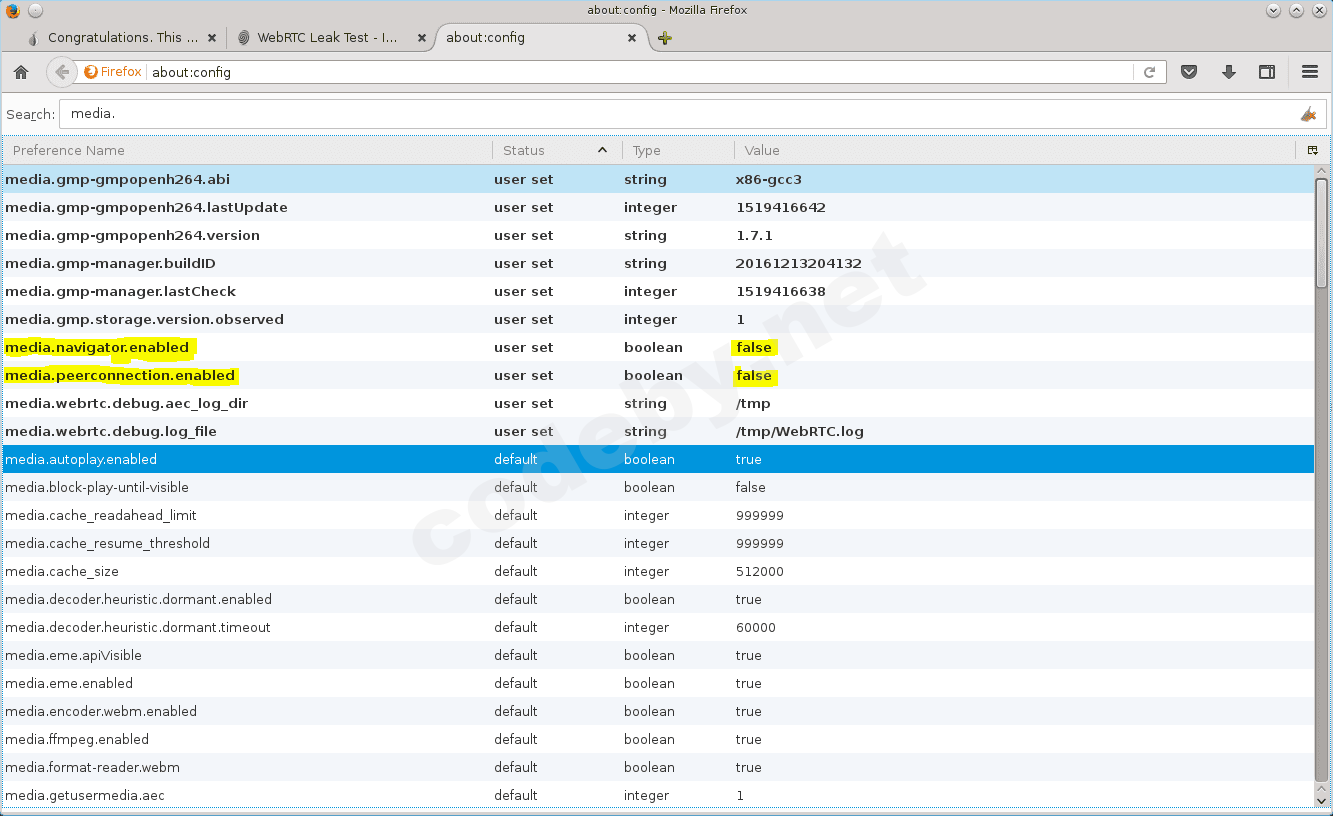Sort by the Preference Name column header
Screen dimensions: 1333x816
pos(68,150)
